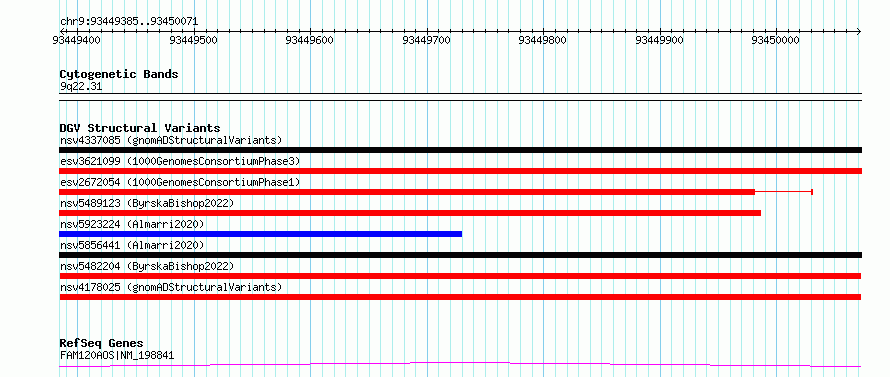Click the nsv4337085 black variant bar
890x377 pixels.
(460, 150)
